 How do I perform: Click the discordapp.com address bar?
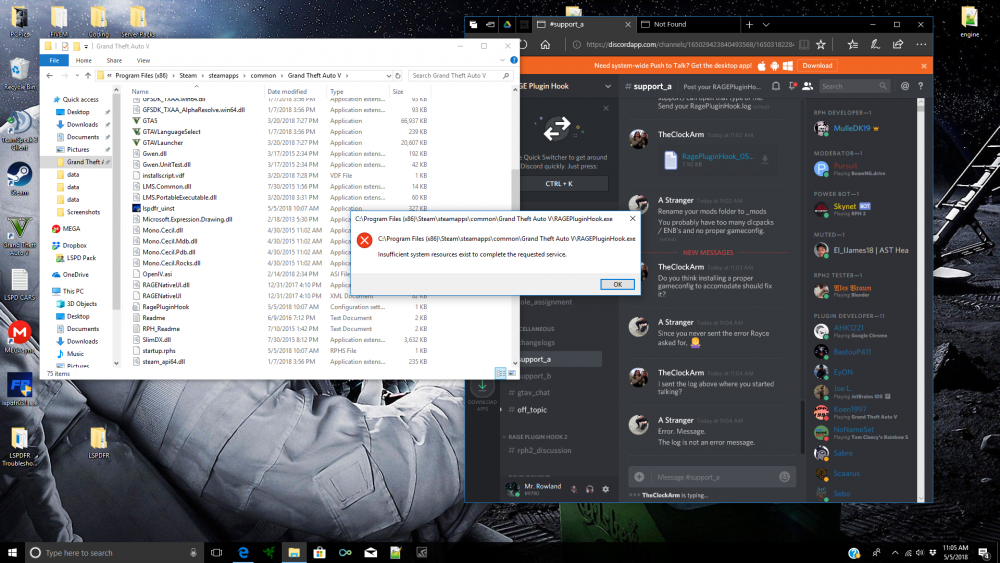(690, 45)
